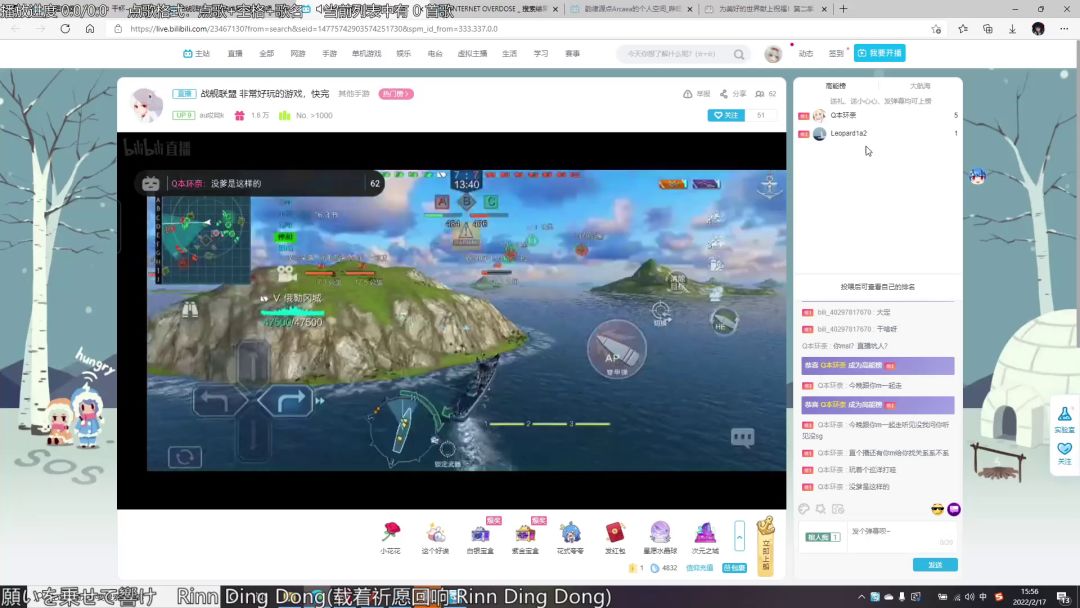
Task: Click the taskbar volume icon
Action: (x=969, y=596)
